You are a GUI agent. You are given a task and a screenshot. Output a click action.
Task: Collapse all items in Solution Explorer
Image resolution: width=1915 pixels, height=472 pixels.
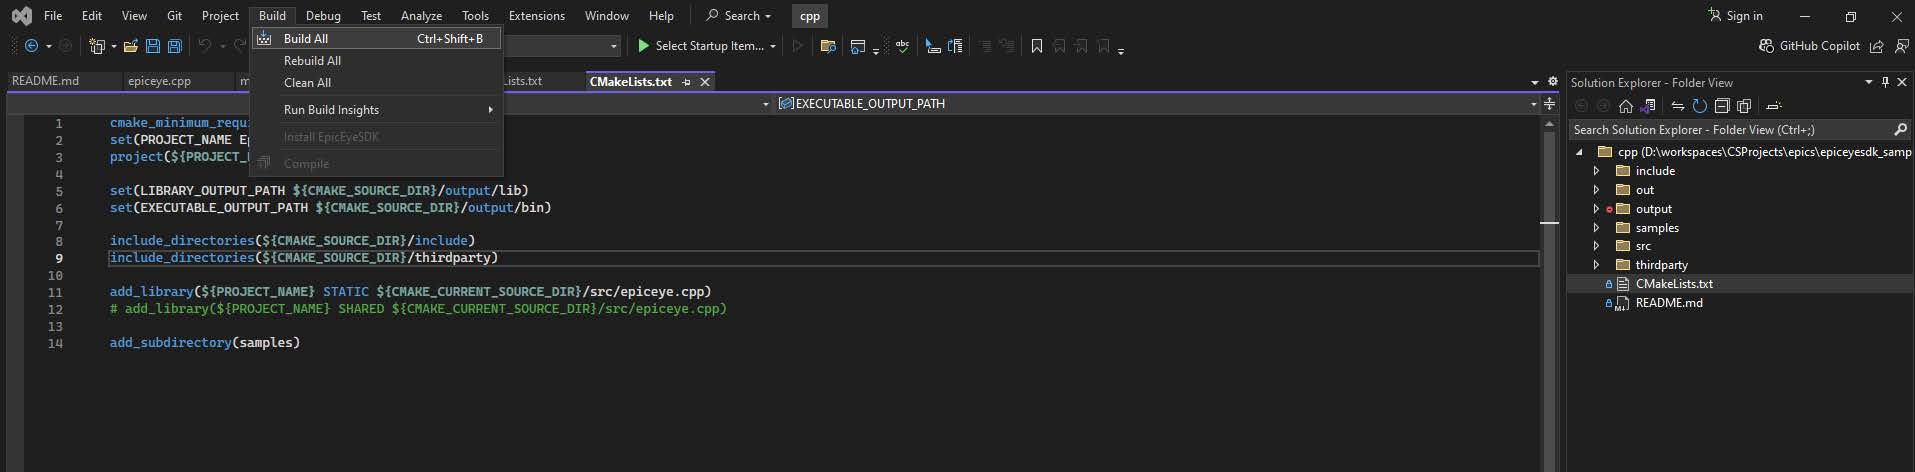pyautogui.click(x=1721, y=106)
